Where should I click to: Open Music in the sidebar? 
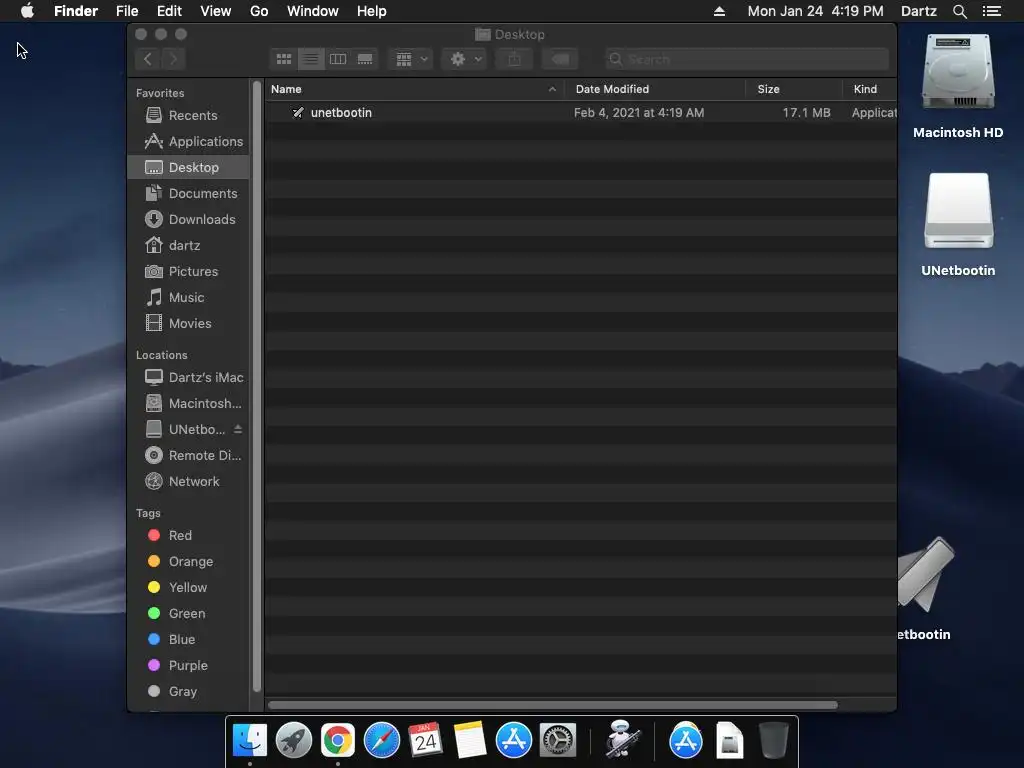[x=188, y=298]
